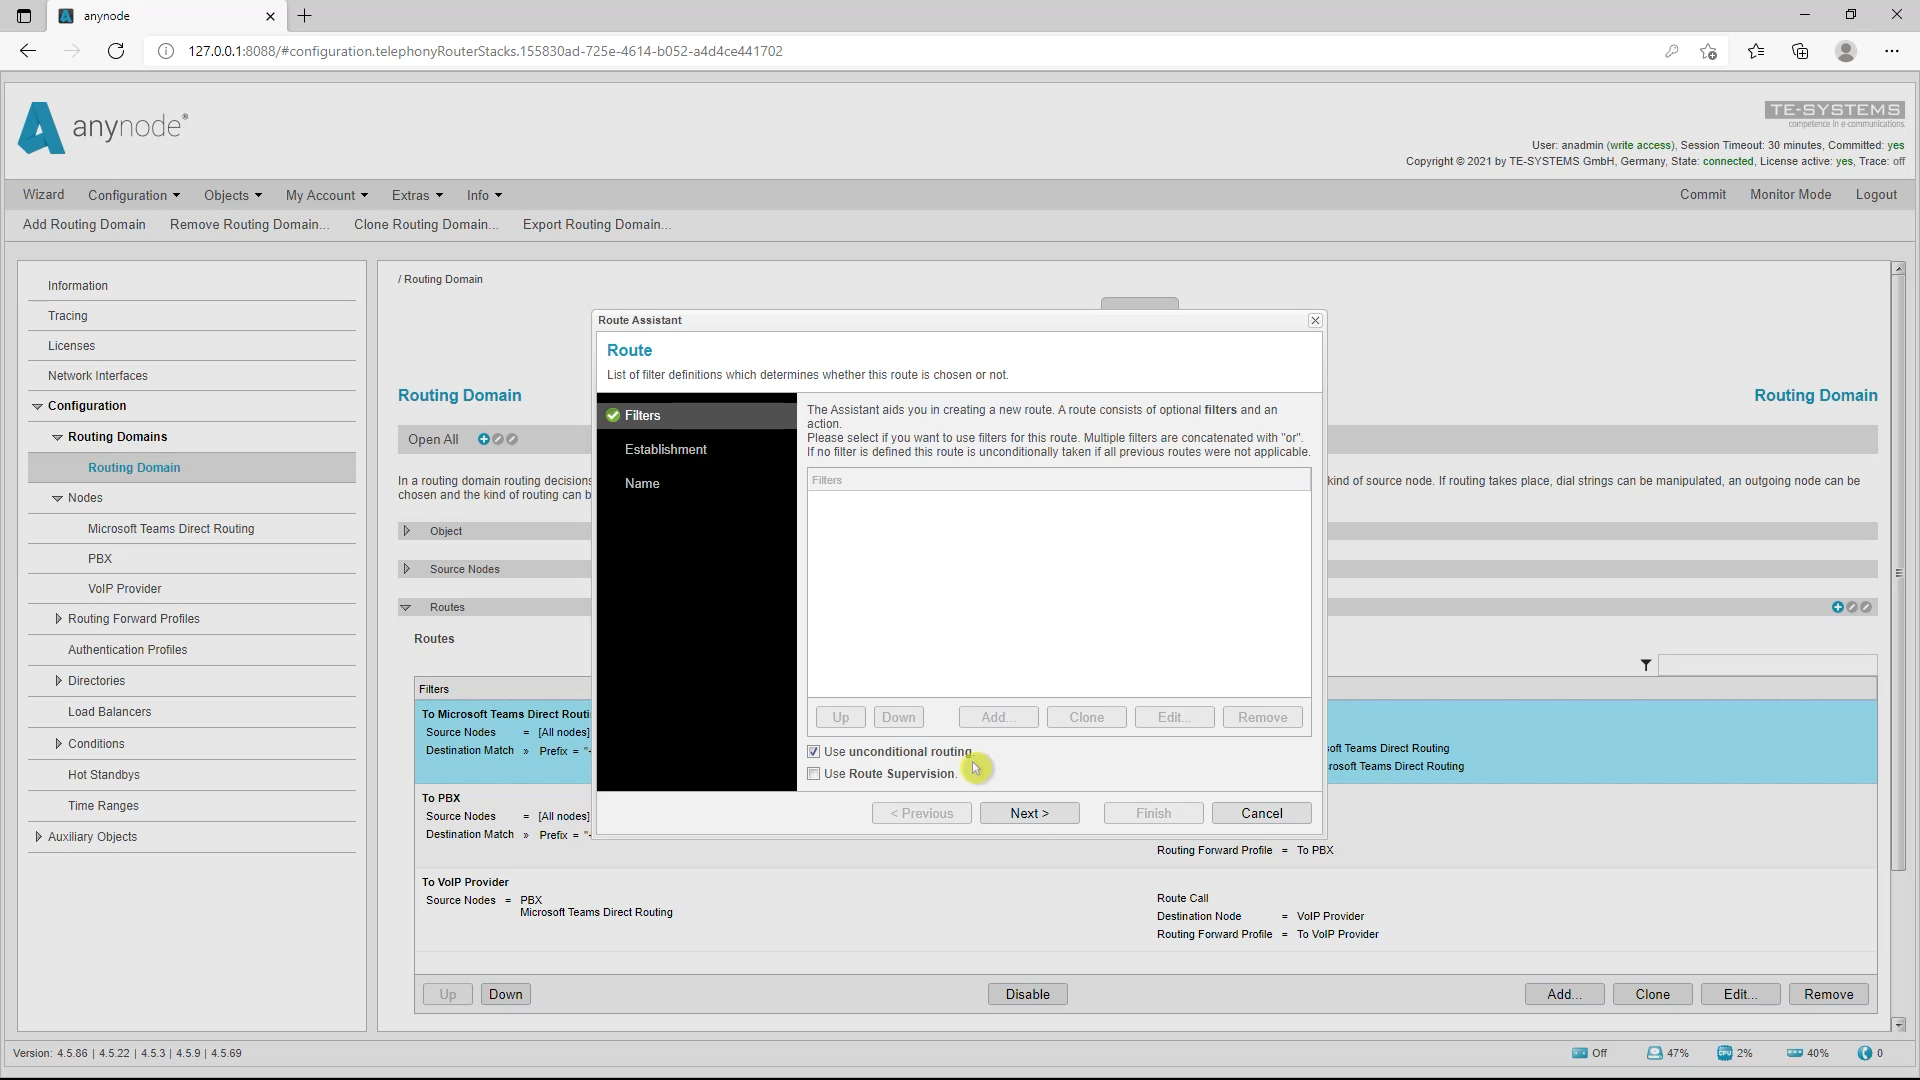The height and width of the screenshot is (1080, 1920).
Task: Click the active calls phone icon
Action: [1865, 1053]
